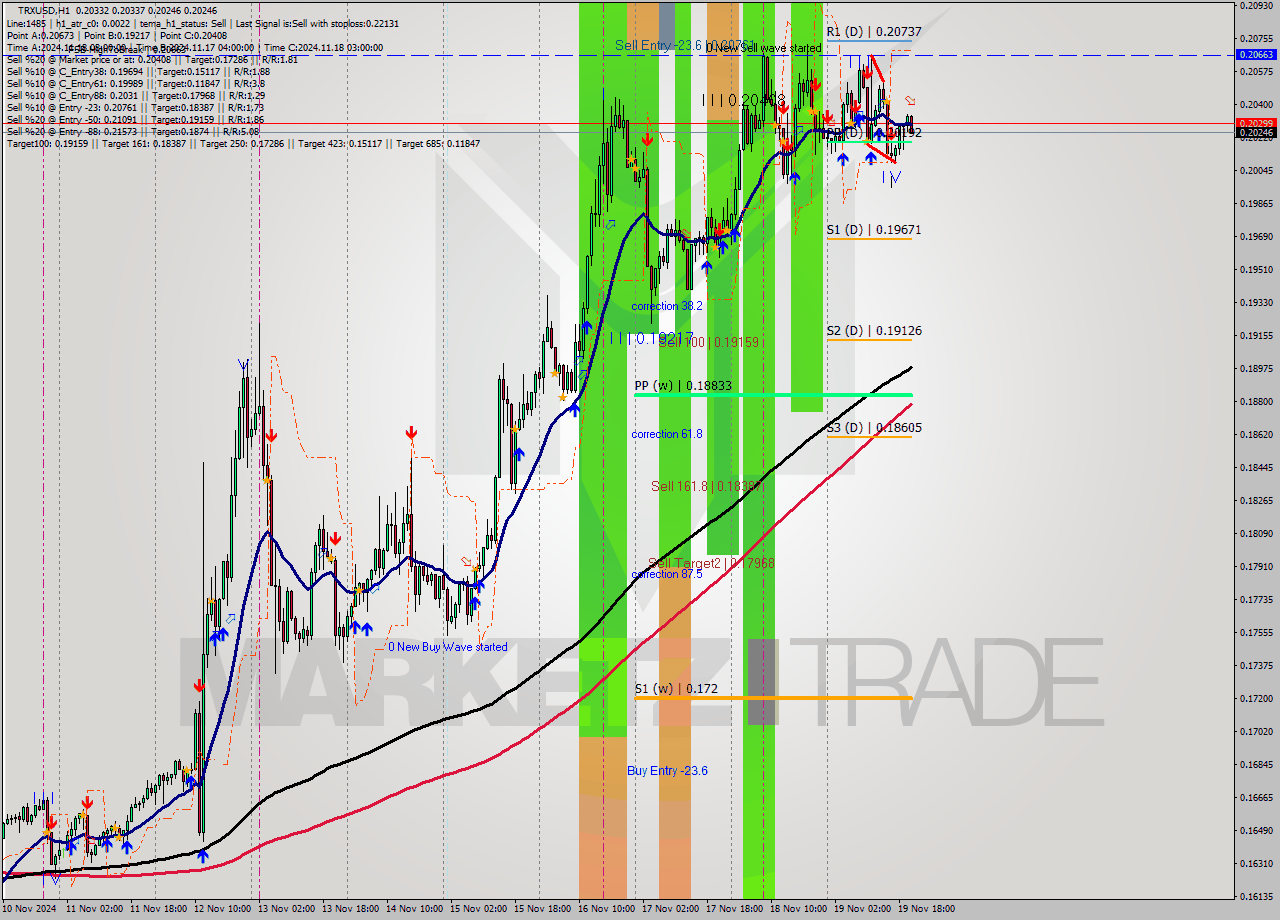1280x920 pixels.
Task: Click the 'S3 (D) | 0.18605' pivot label
Action: point(873,428)
